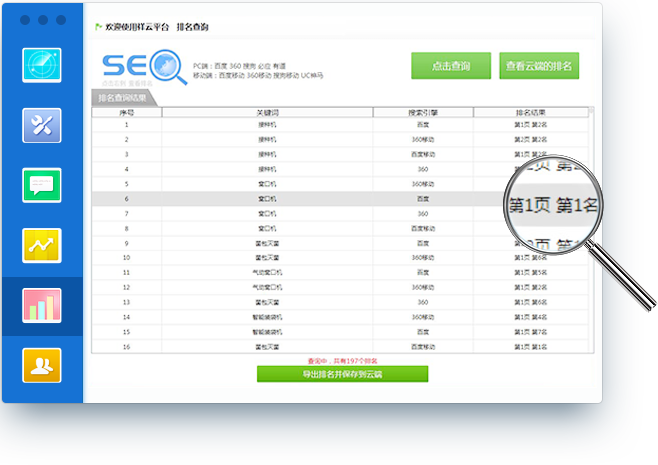Click 360 search engine cell in row 13
This screenshot has width=658, height=465.
(x=423, y=302)
